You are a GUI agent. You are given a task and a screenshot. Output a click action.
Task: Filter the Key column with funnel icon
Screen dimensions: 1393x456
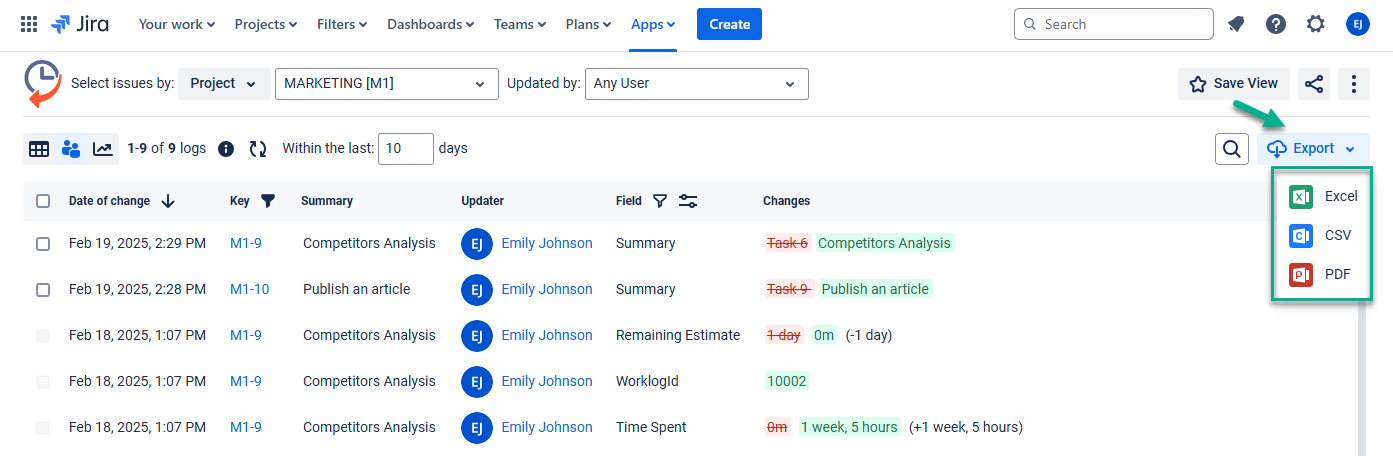[268, 201]
